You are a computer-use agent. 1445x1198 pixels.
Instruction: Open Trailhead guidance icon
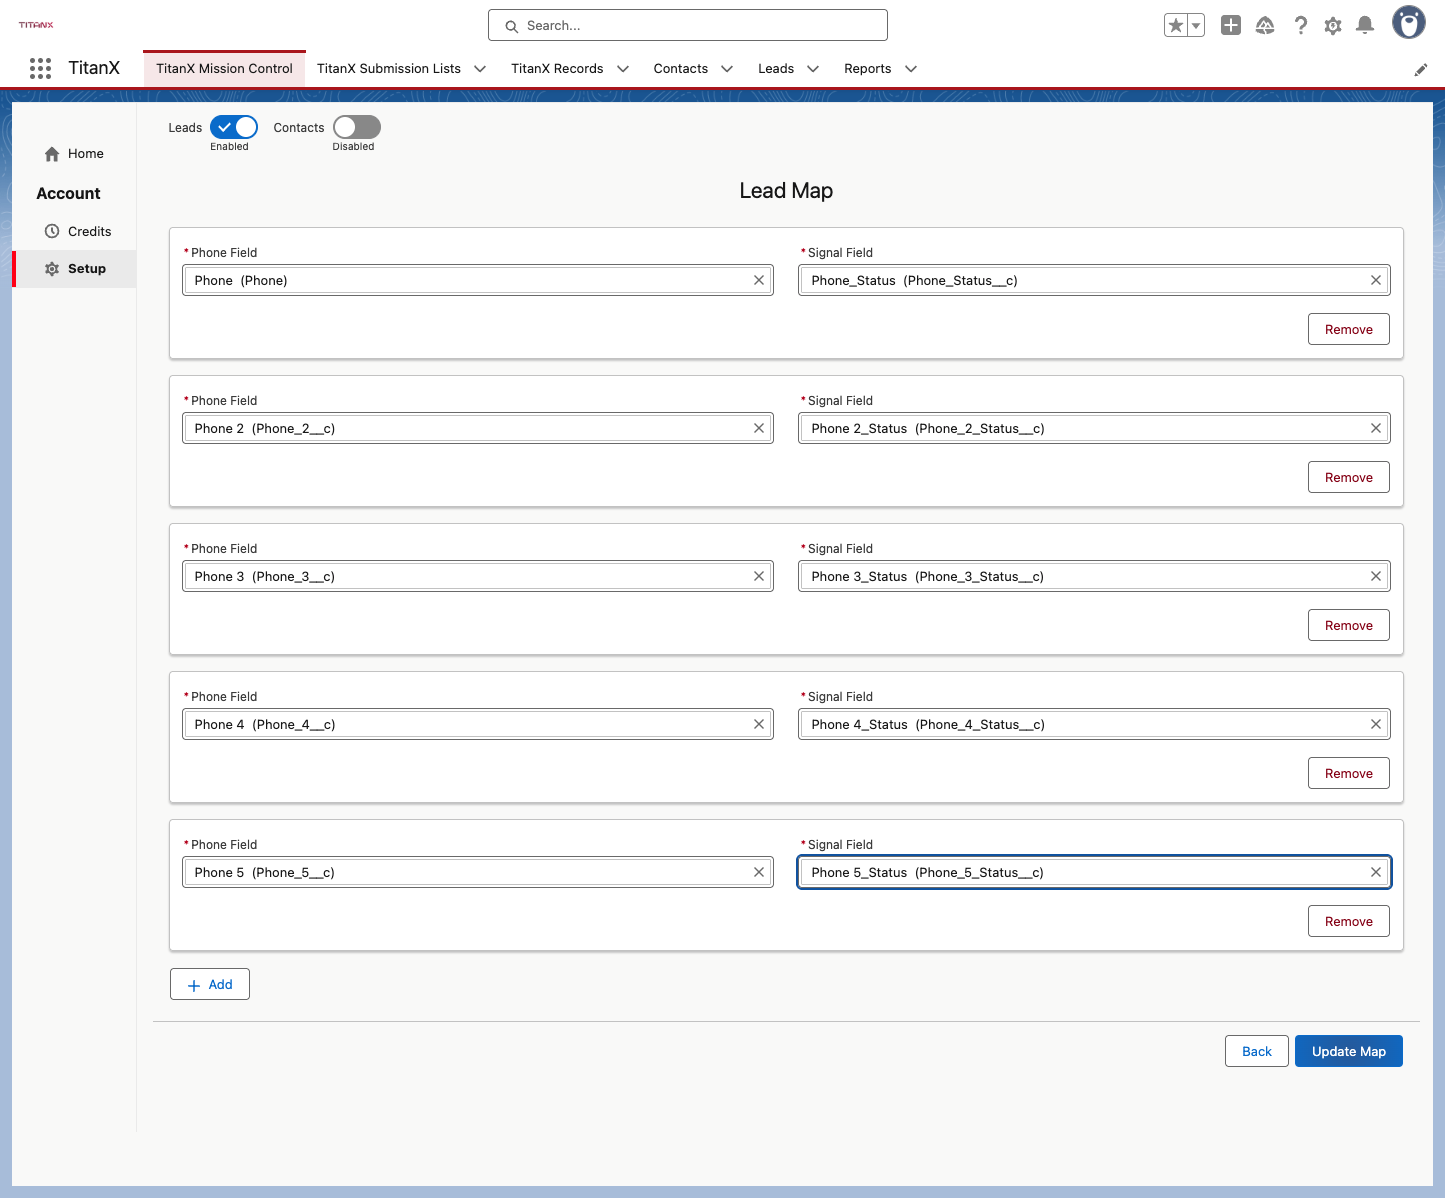click(1265, 26)
